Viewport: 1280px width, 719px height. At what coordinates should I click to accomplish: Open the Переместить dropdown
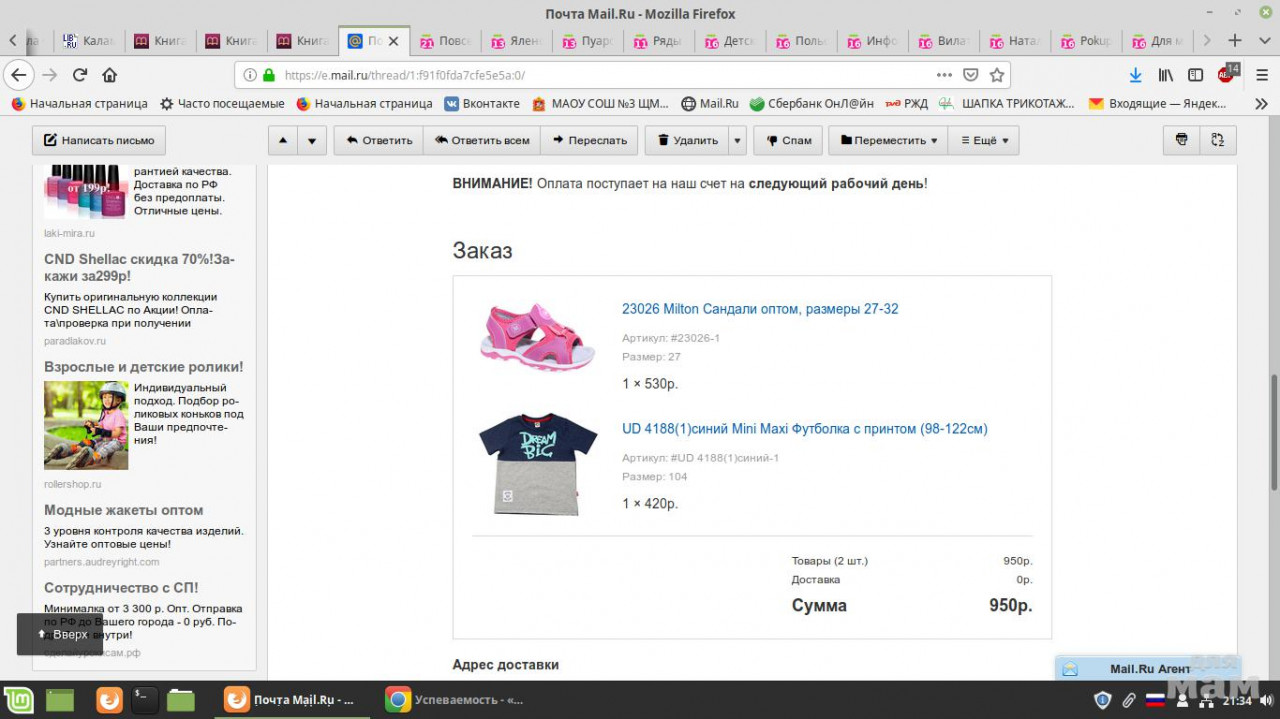[888, 140]
